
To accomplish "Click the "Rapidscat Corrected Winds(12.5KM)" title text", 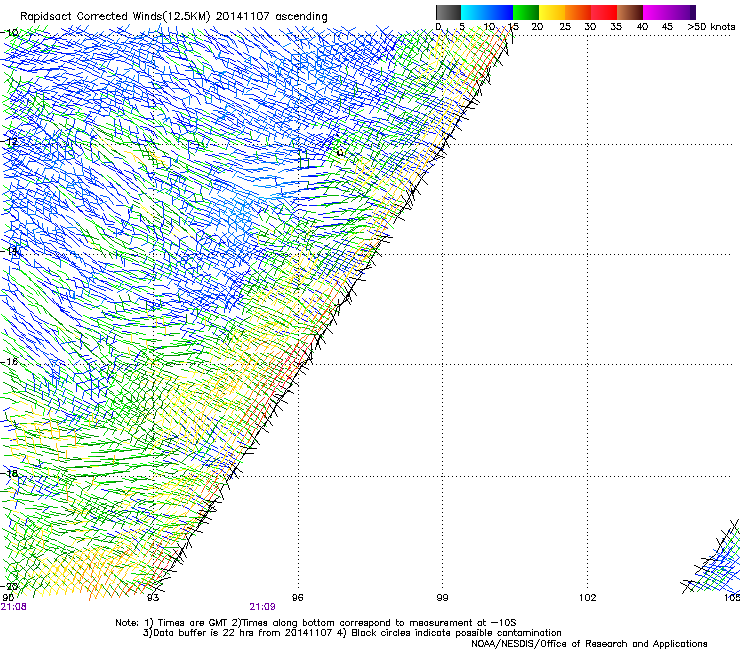I will (x=115, y=17).
